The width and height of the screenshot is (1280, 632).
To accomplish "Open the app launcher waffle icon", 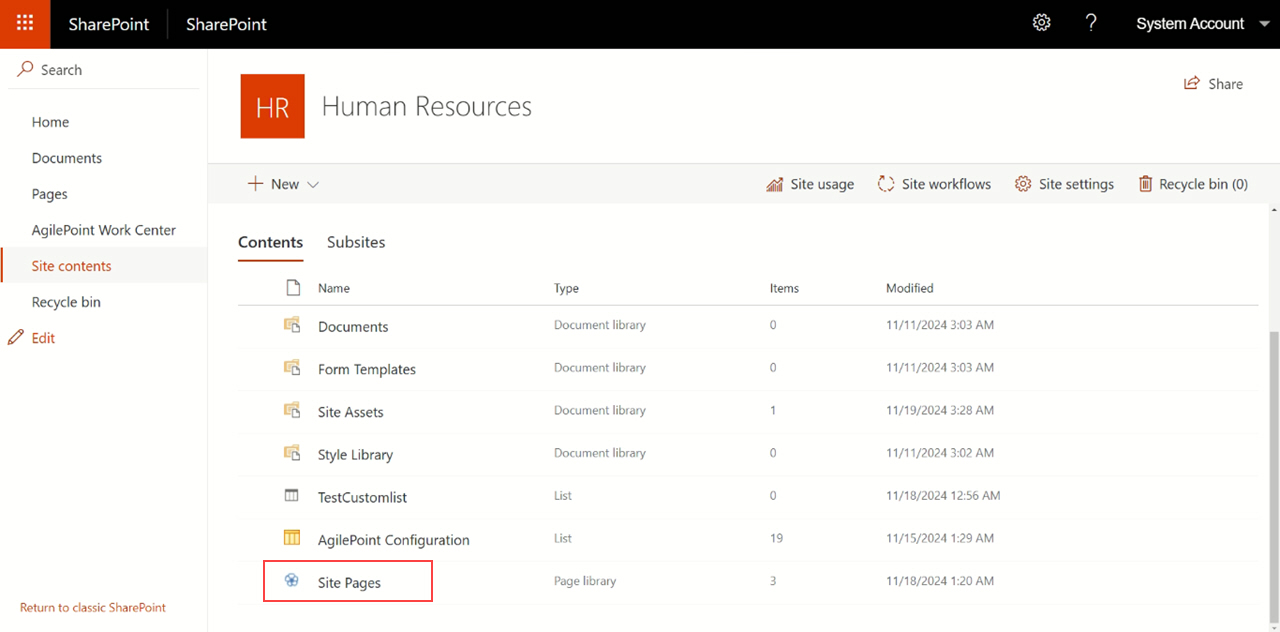I will [x=25, y=24].
